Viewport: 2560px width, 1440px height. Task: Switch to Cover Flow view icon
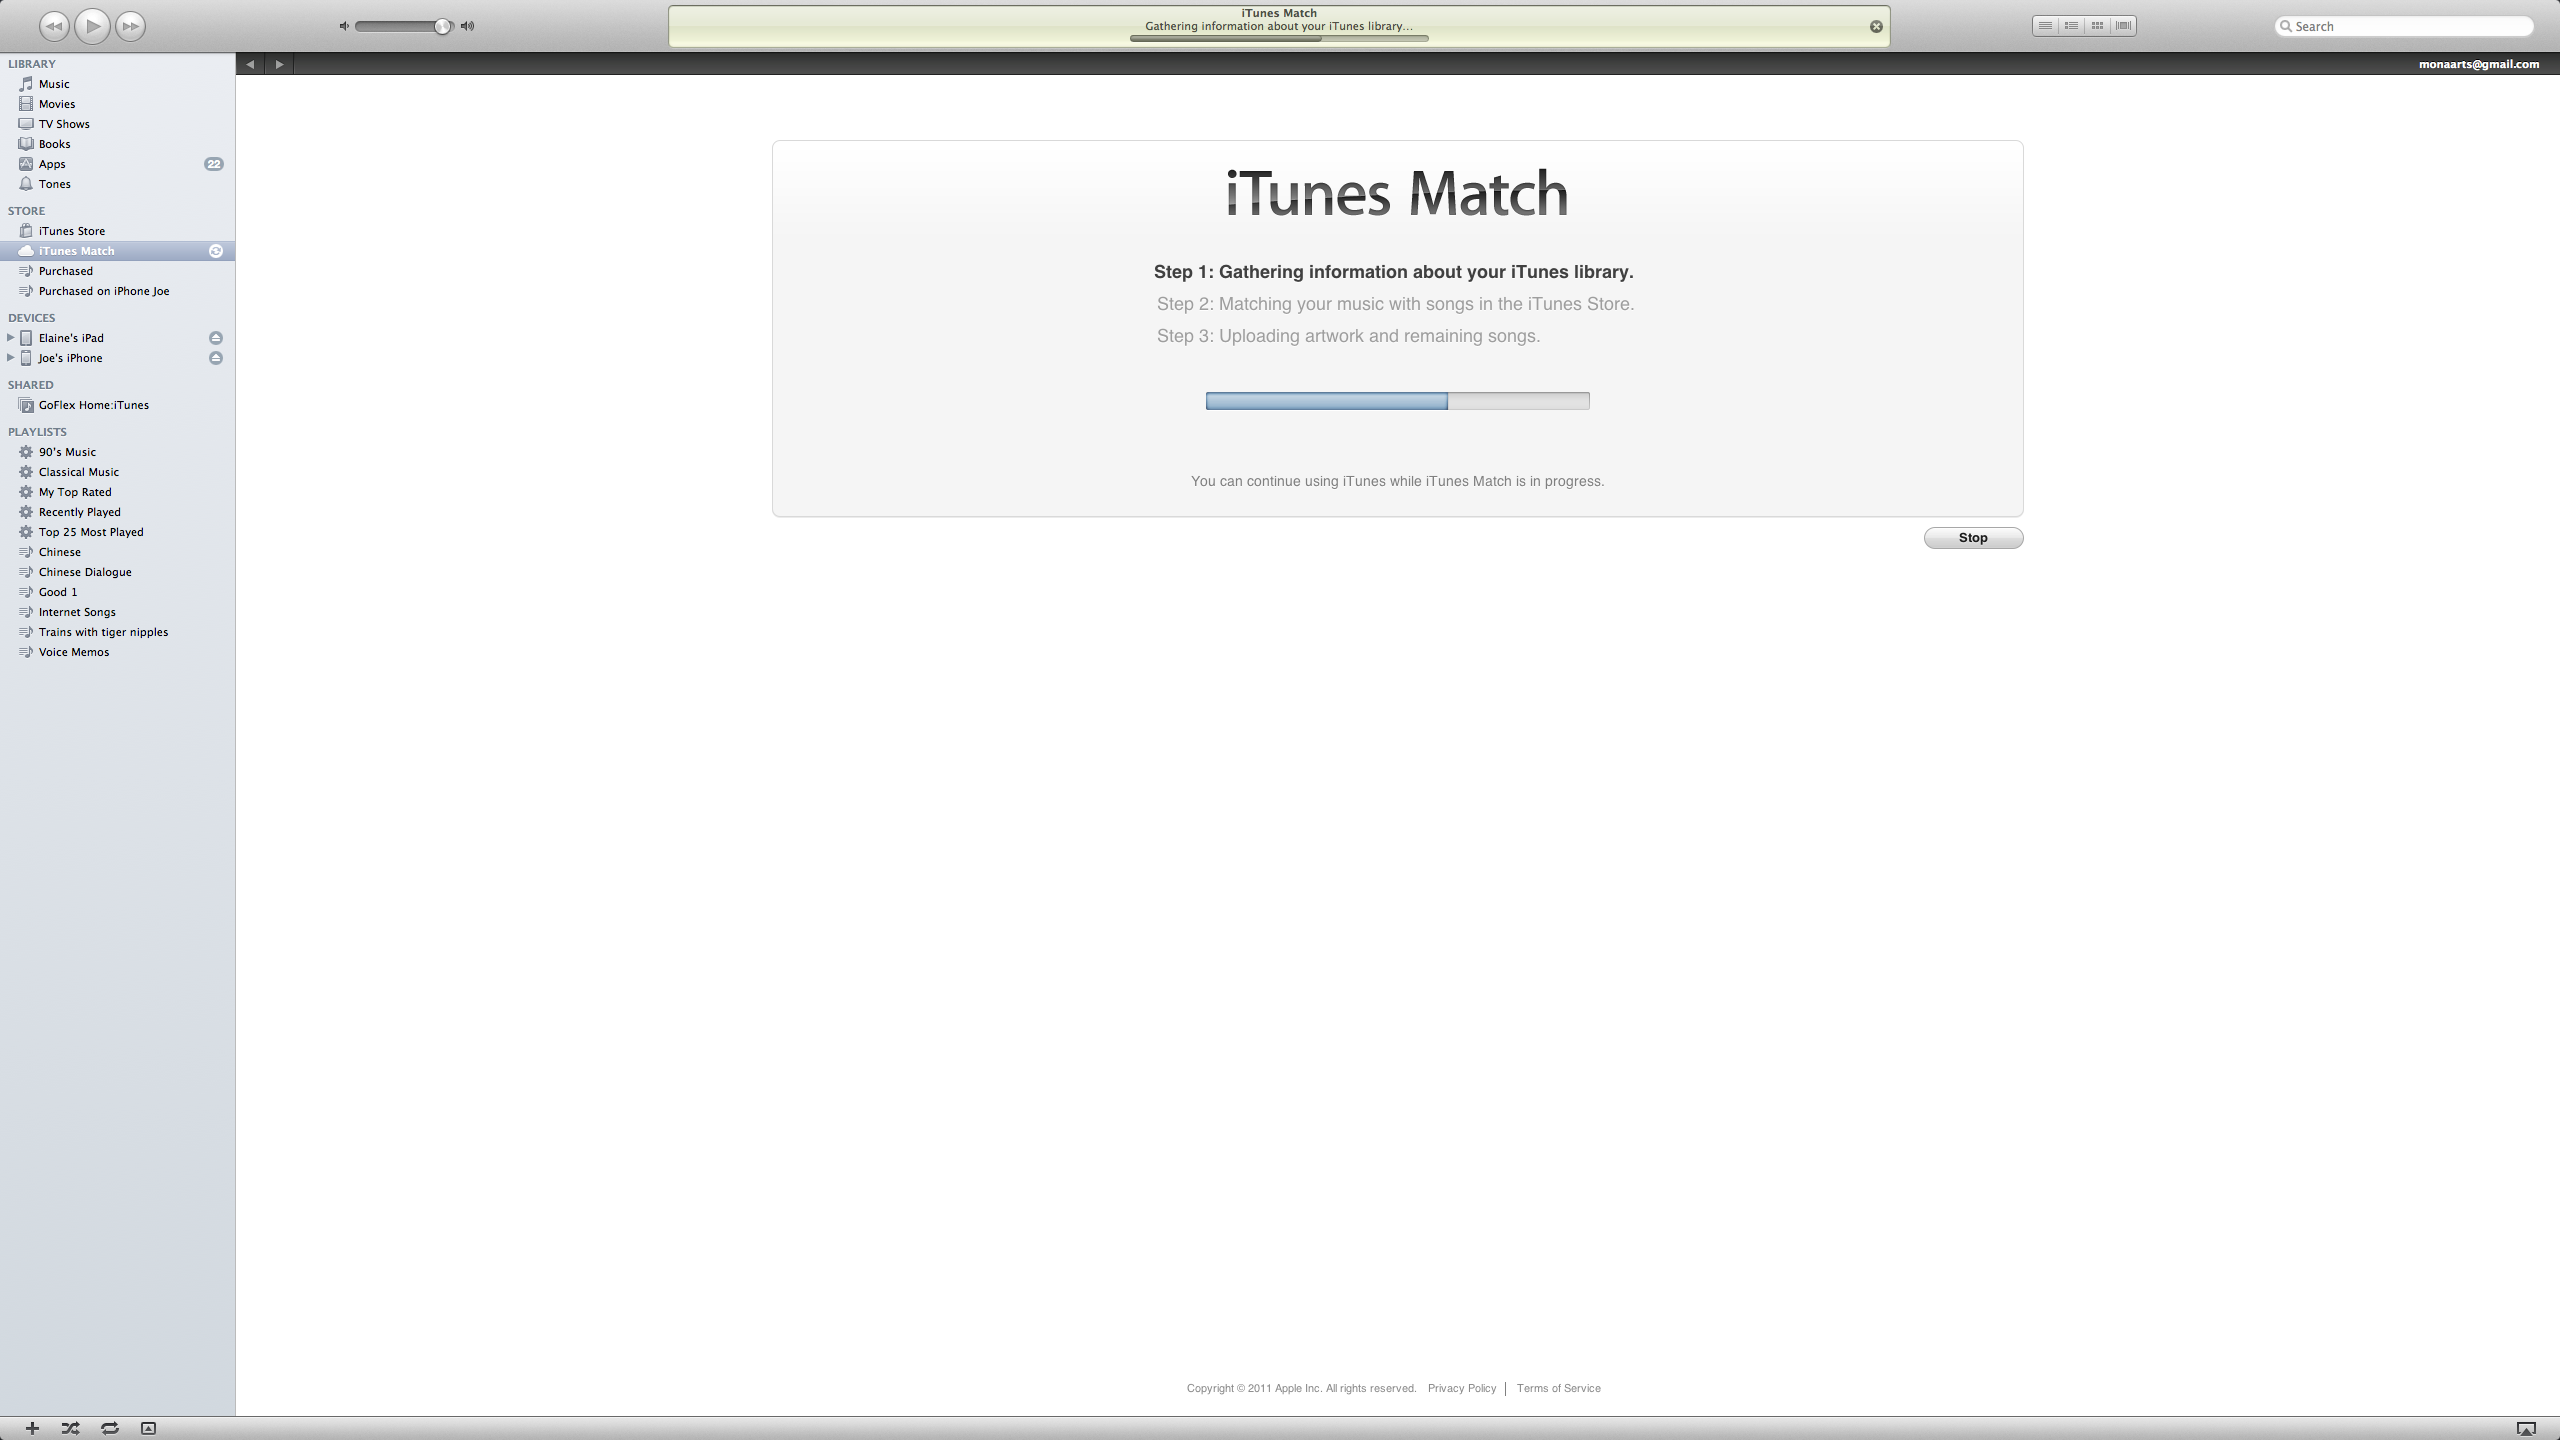[2124, 26]
